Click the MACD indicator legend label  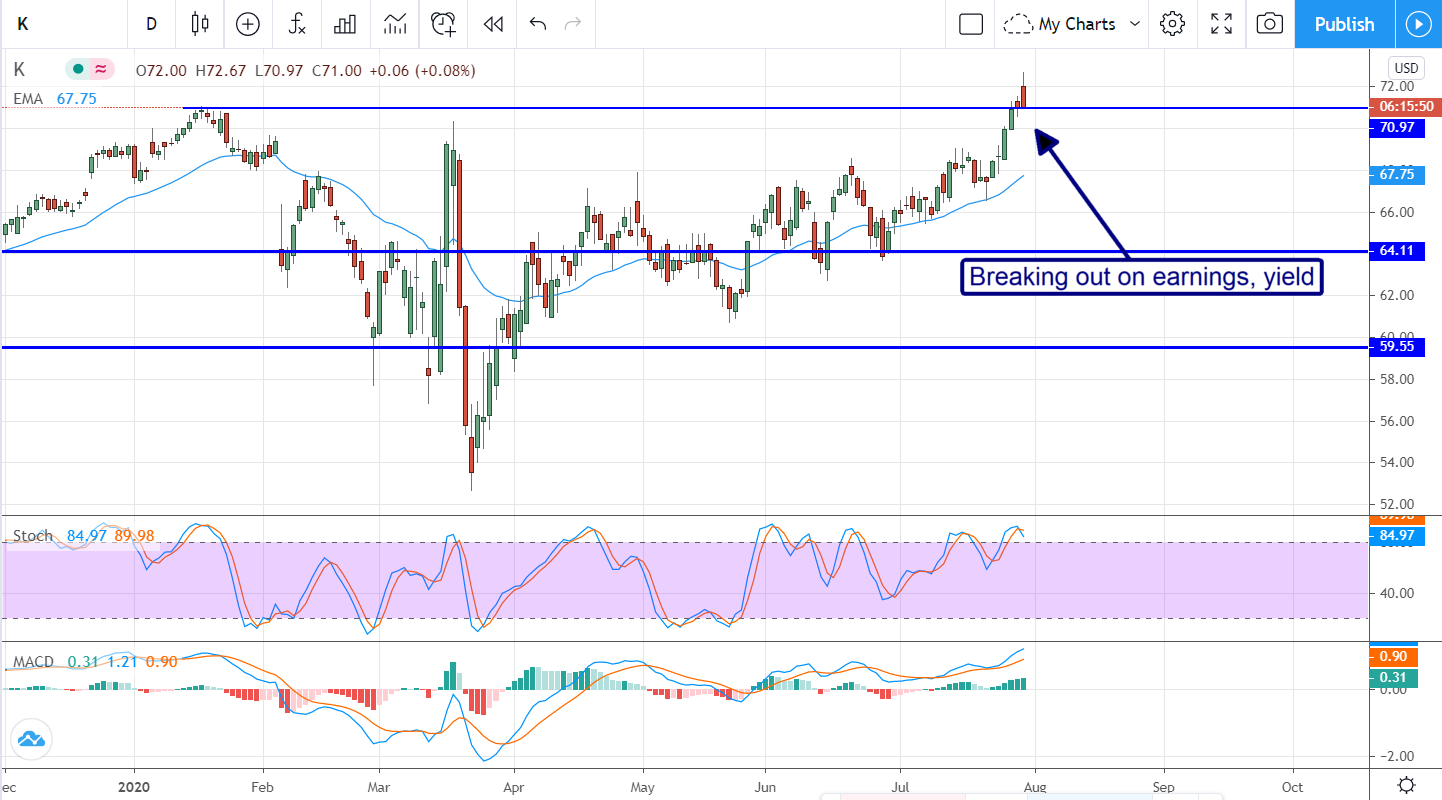[x=34, y=662]
